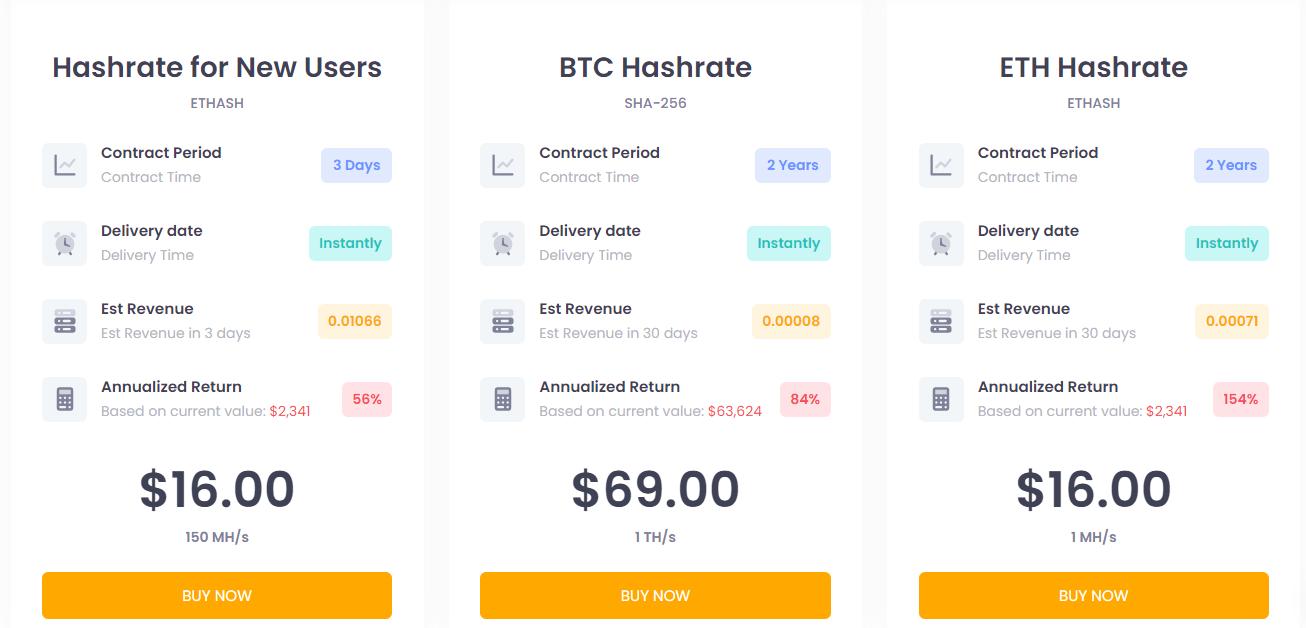Click the Est Revenue server icon in BTC card
This screenshot has width=1306, height=628.
click(502, 321)
